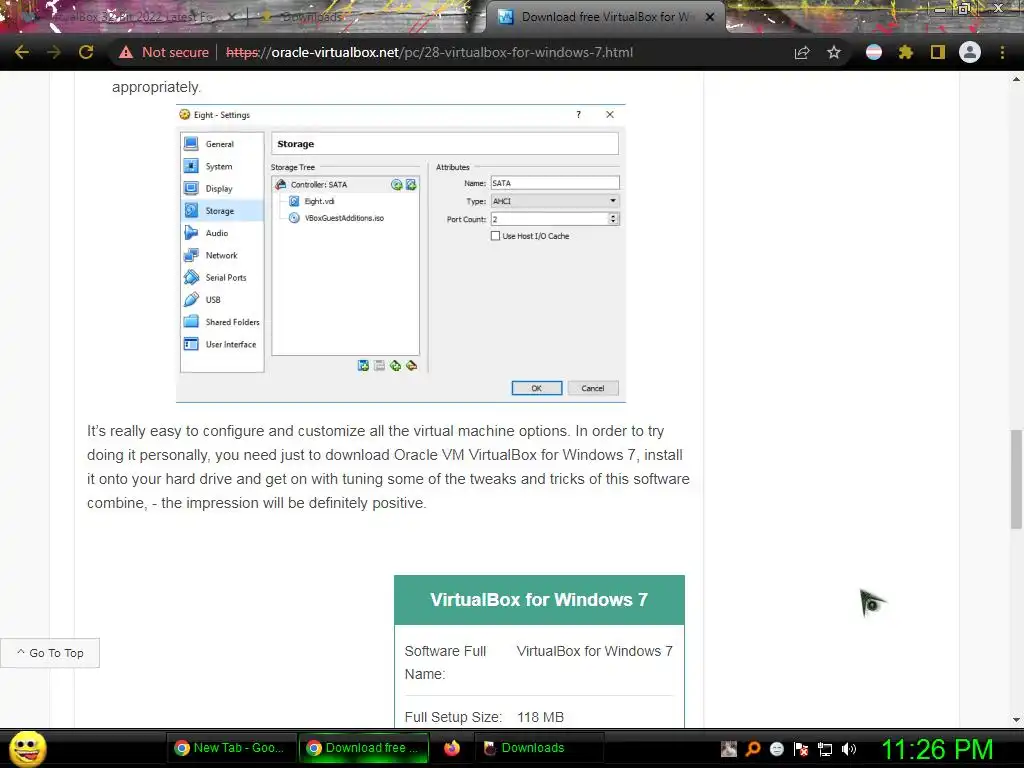Click the VirtualBox for Windows 7 table header

point(539,600)
